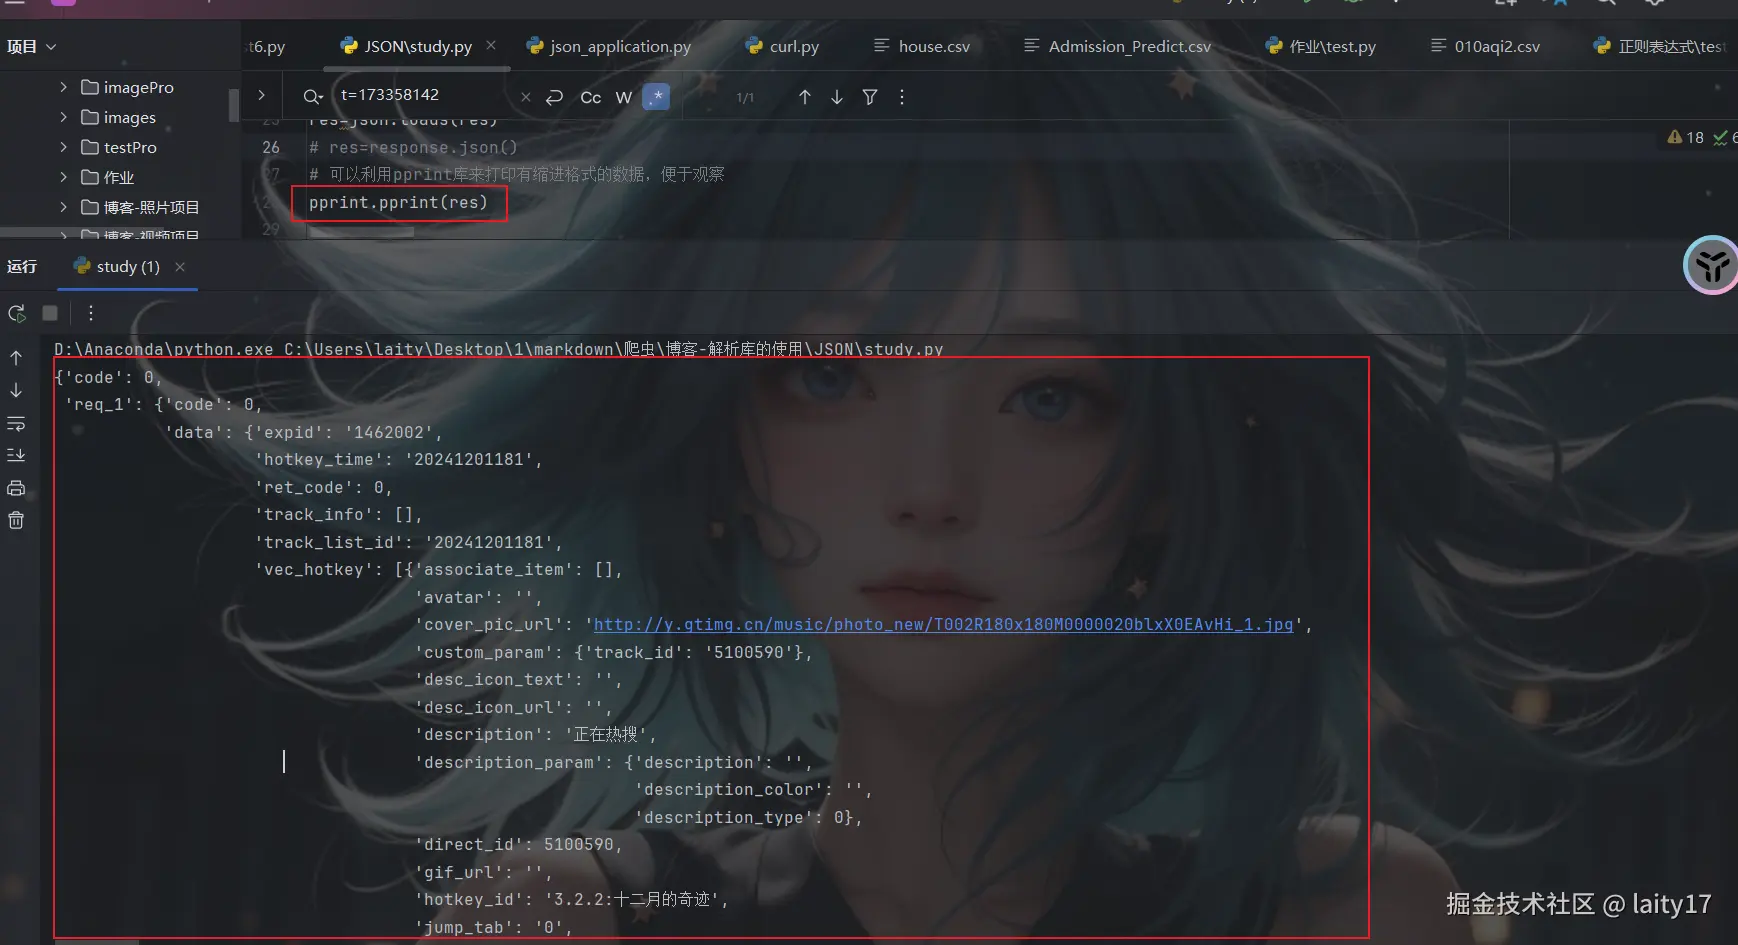The width and height of the screenshot is (1738, 945).
Task: Click the 'direct_id': 5100590 output line
Action: click(x=519, y=845)
